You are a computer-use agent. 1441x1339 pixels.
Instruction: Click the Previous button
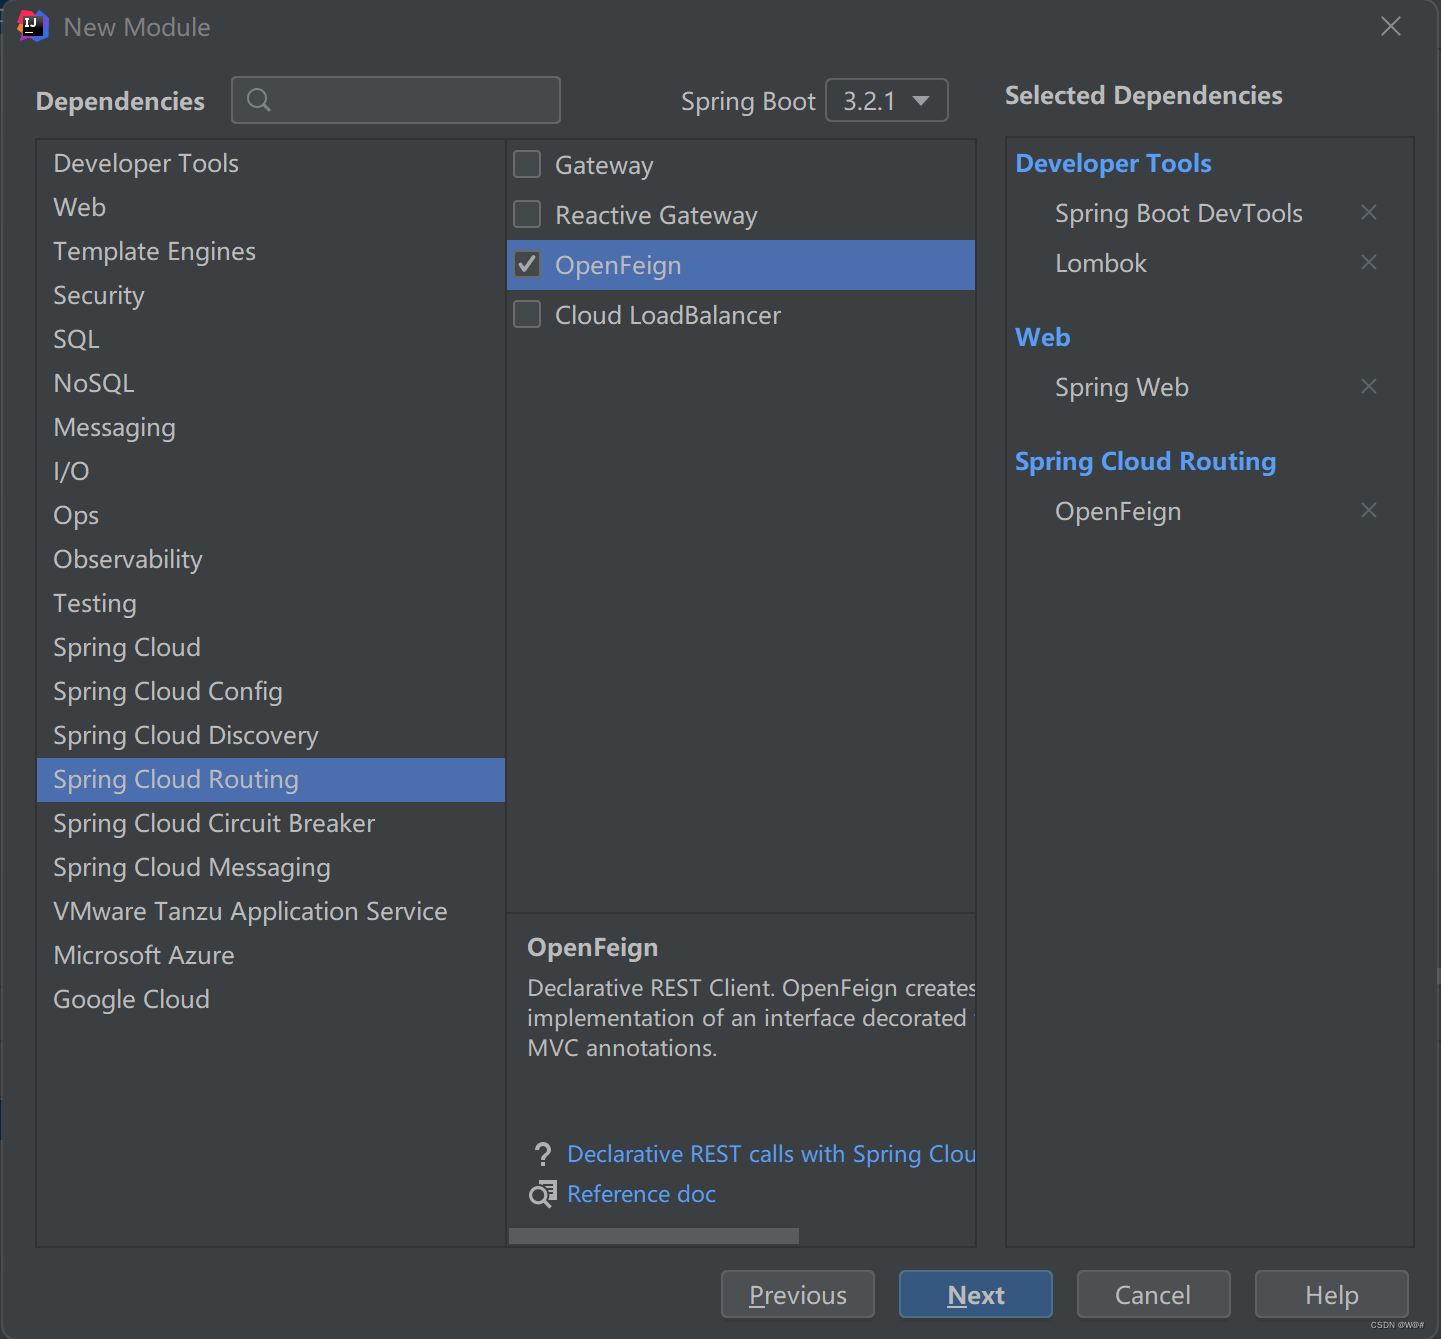[798, 1295]
